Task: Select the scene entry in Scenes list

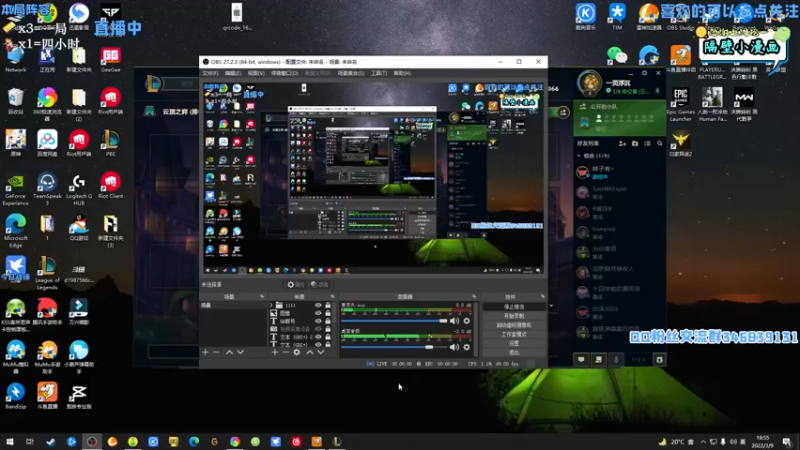Action: (x=233, y=306)
